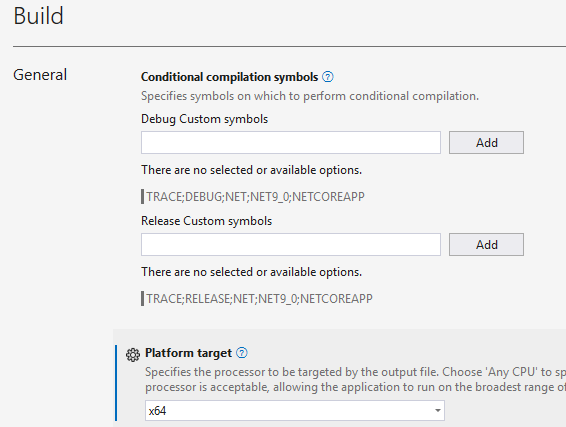Click Add button for Release Custom symbols
The height and width of the screenshot is (427, 566).
tap(486, 244)
